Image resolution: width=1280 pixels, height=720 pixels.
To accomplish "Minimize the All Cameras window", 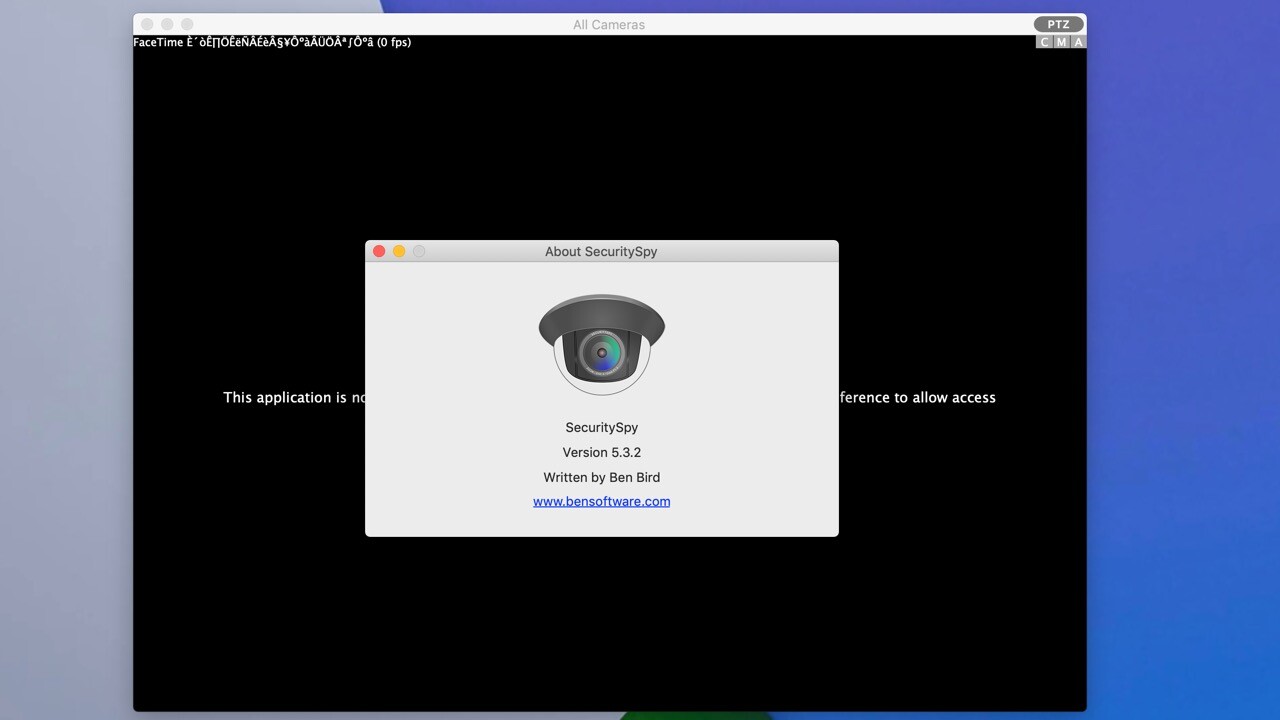I will (167, 25).
